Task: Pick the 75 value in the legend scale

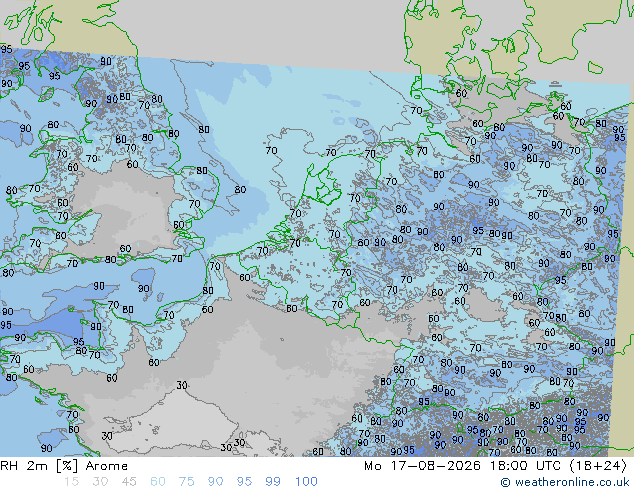Action: tap(186, 482)
